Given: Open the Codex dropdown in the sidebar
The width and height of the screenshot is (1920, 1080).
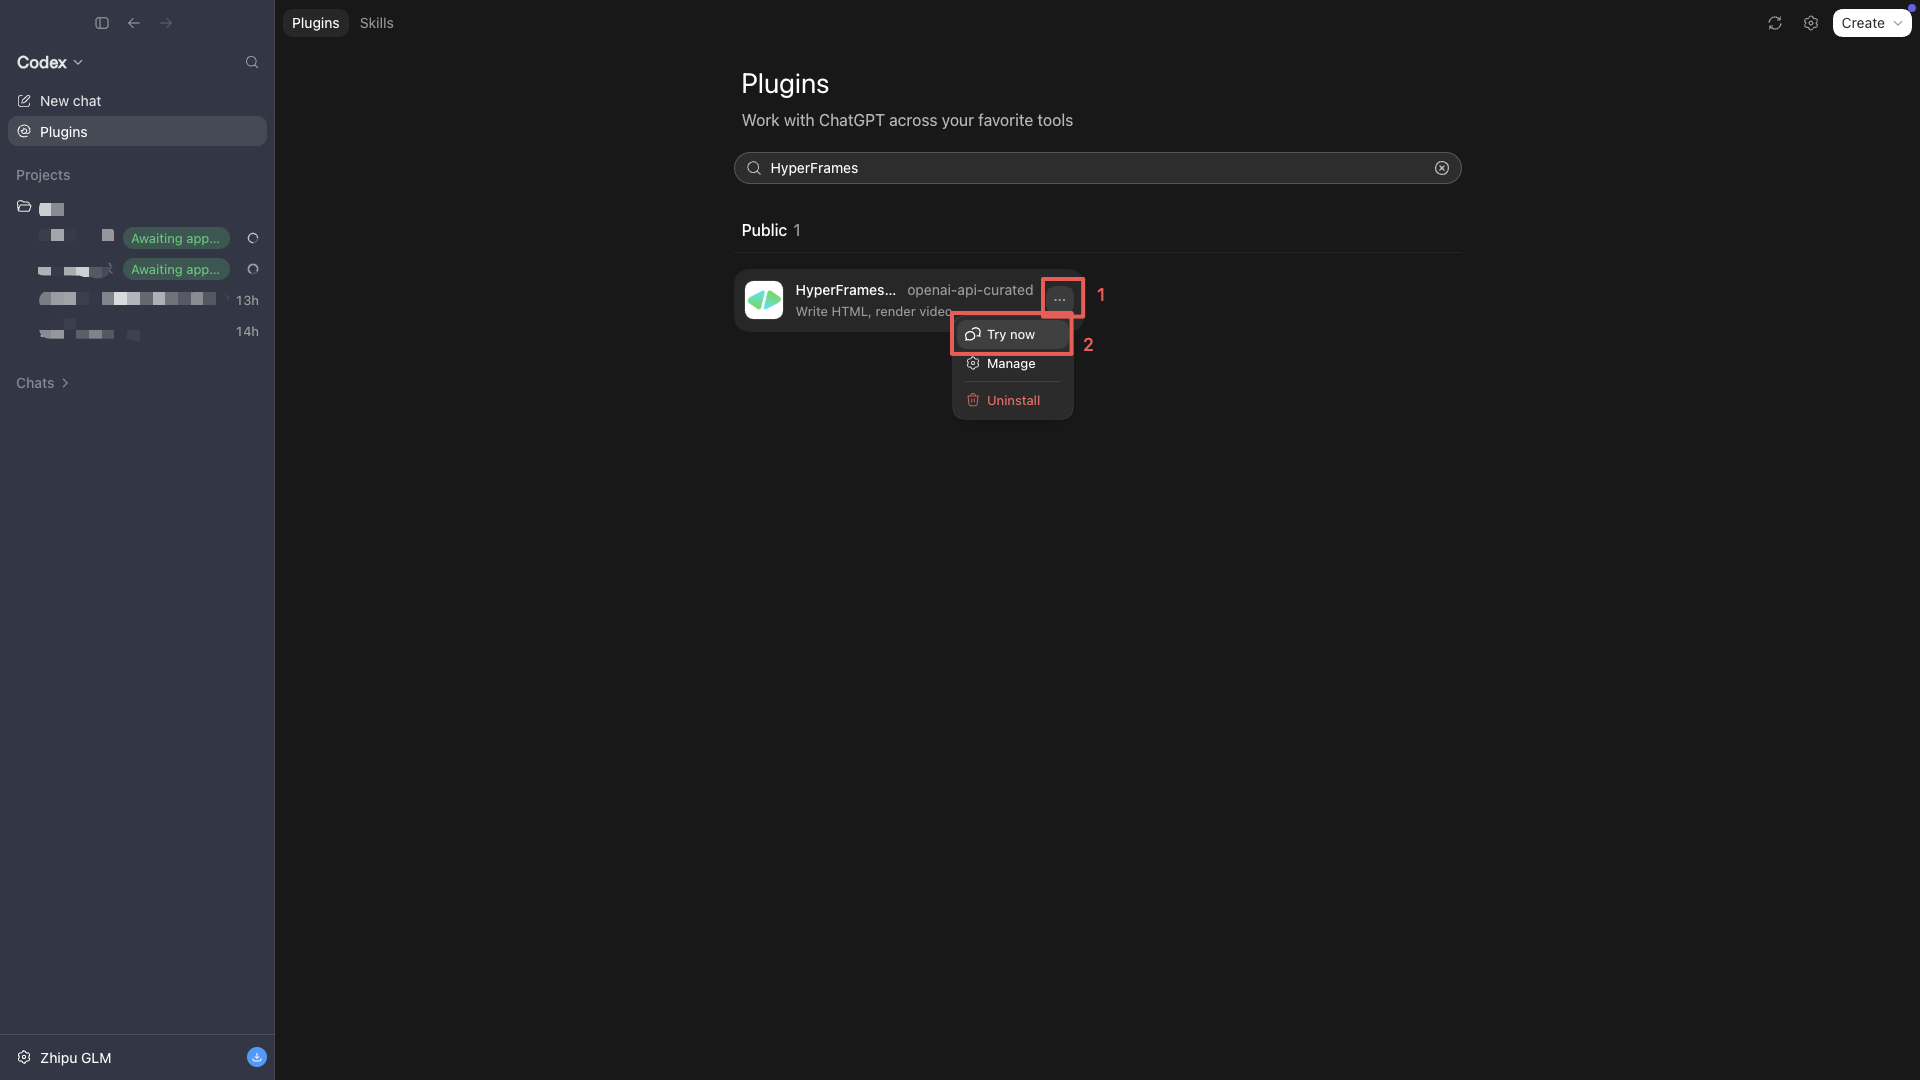Looking at the screenshot, I should click(50, 62).
